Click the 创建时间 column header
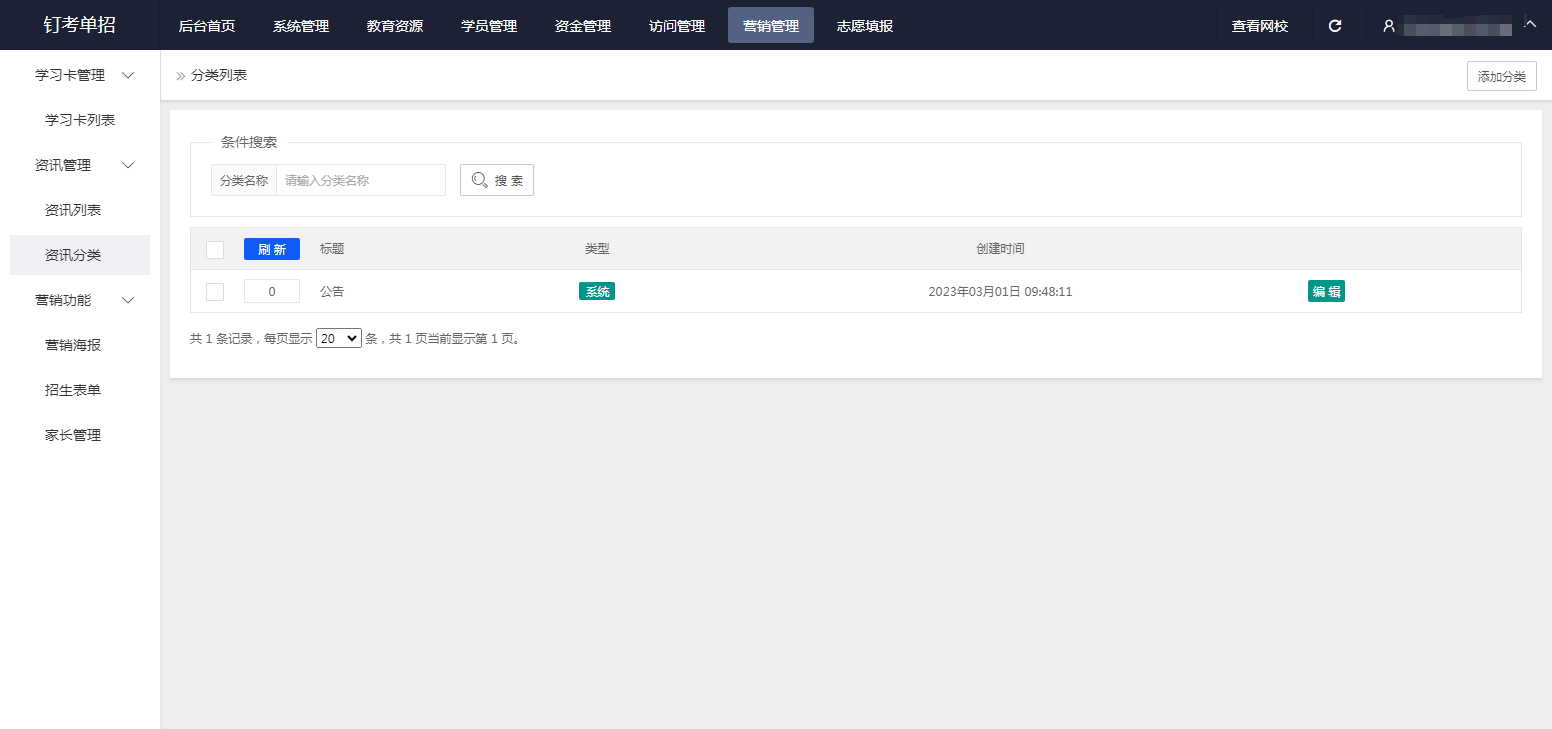The height and width of the screenshot is (729, 1552). (x=1000, y=249)
